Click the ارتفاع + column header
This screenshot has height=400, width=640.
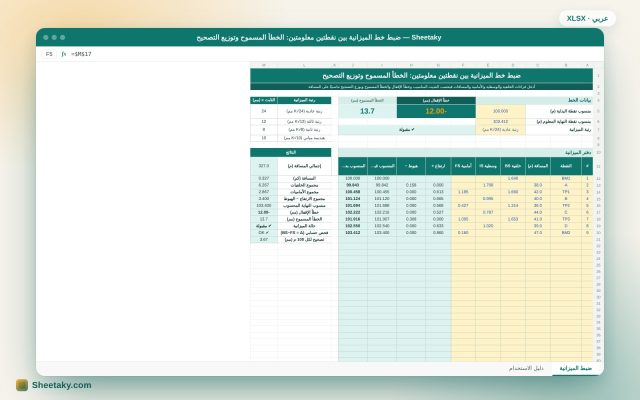438,166
